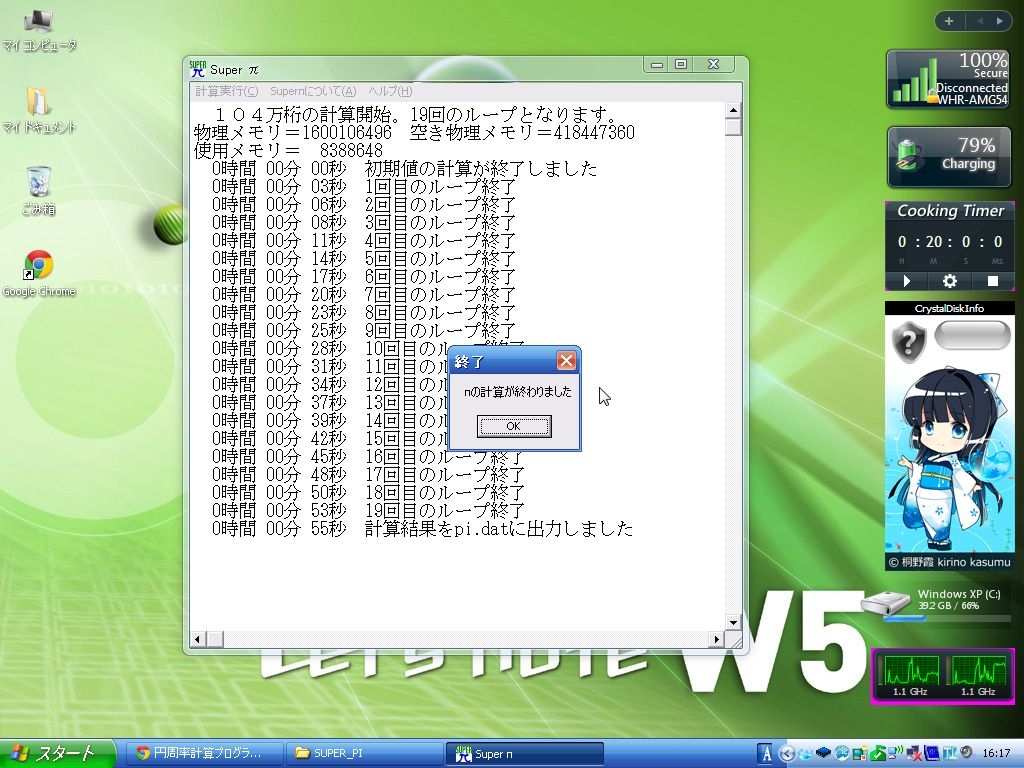Click the taskbar clock 16:17
The image size is (1024, 768).
pos(997,754)
